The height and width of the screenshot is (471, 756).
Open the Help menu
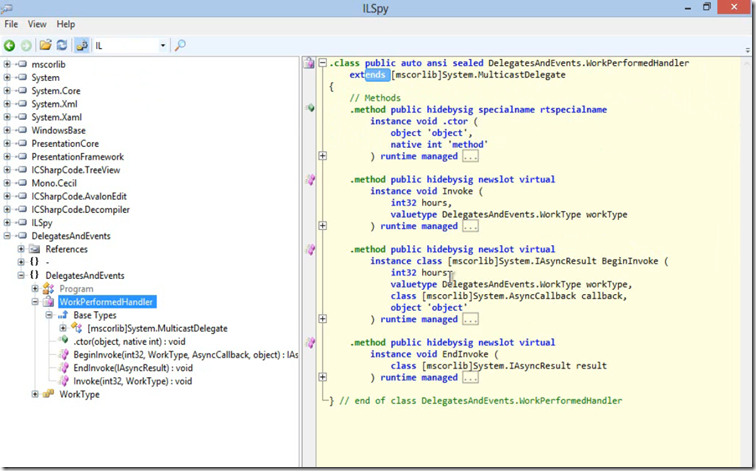point(66,24)
